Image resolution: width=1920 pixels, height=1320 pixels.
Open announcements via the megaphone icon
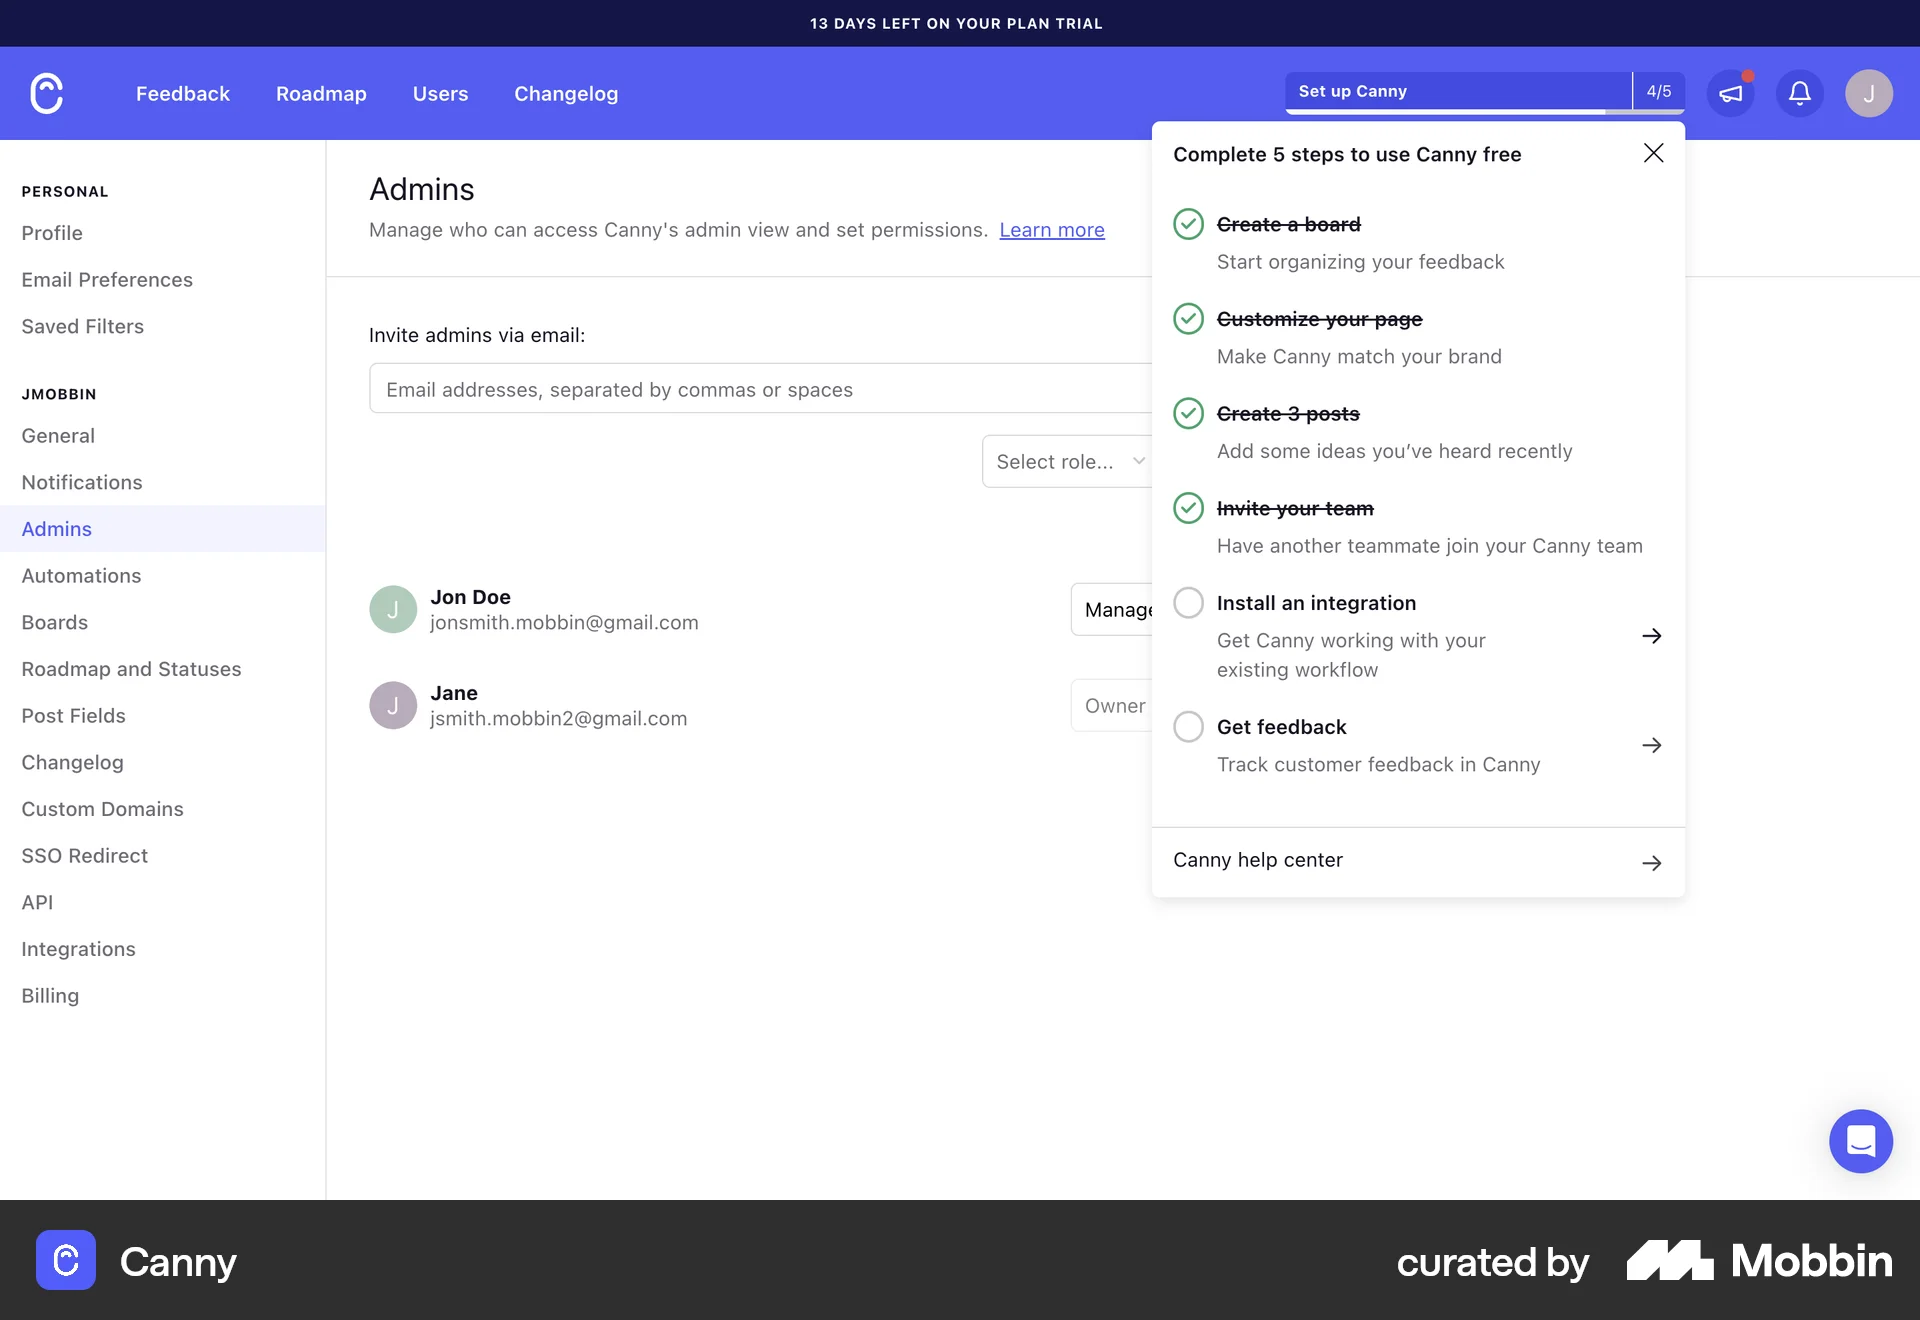(1731, 93)
